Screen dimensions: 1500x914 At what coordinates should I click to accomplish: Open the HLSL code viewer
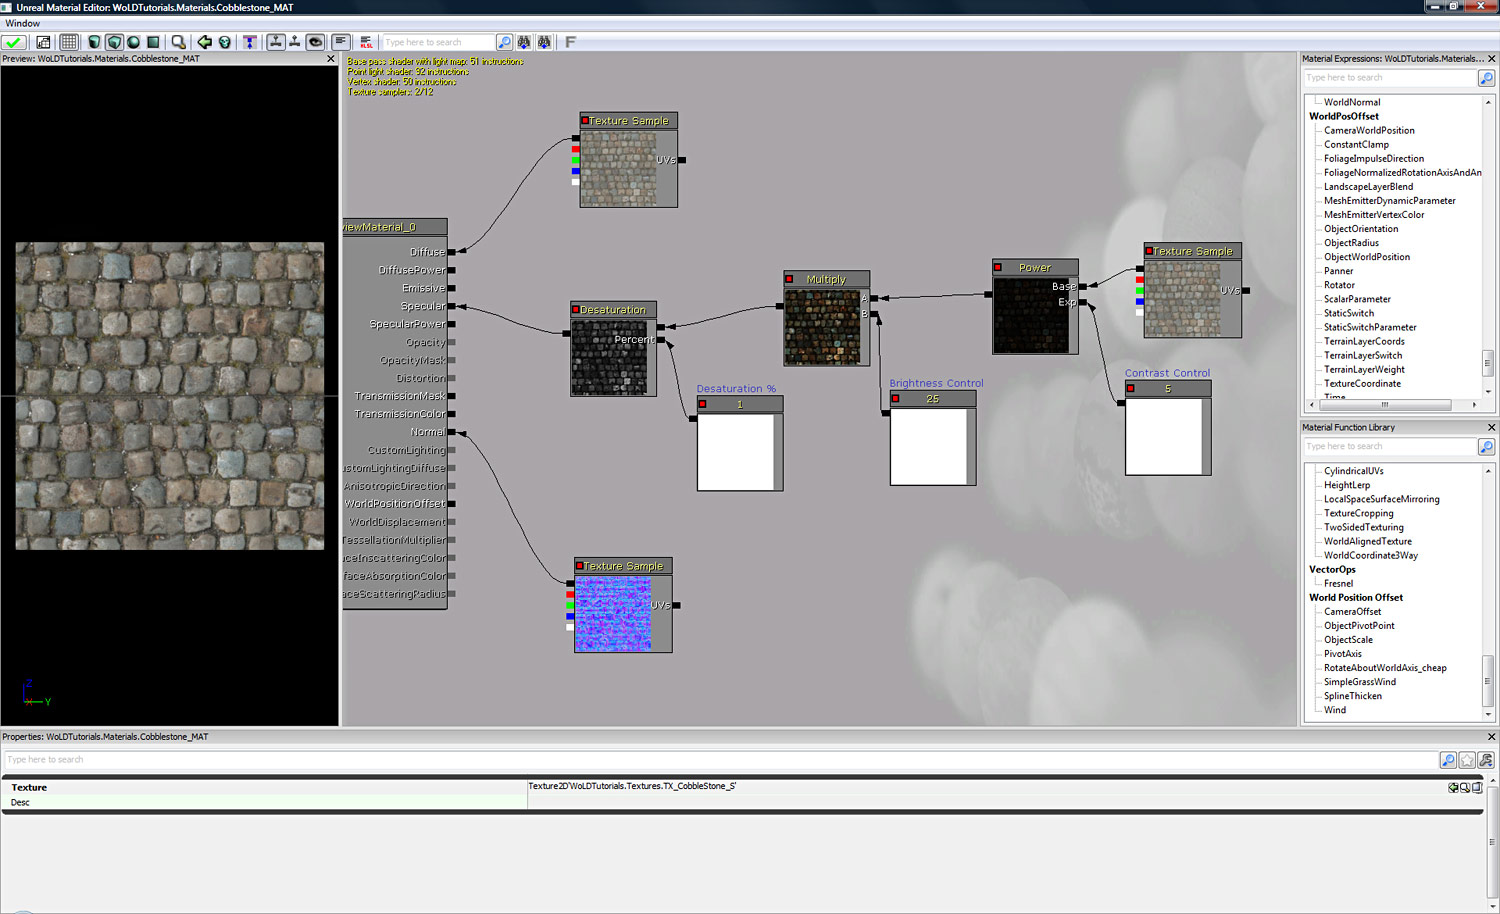(366, 42)
